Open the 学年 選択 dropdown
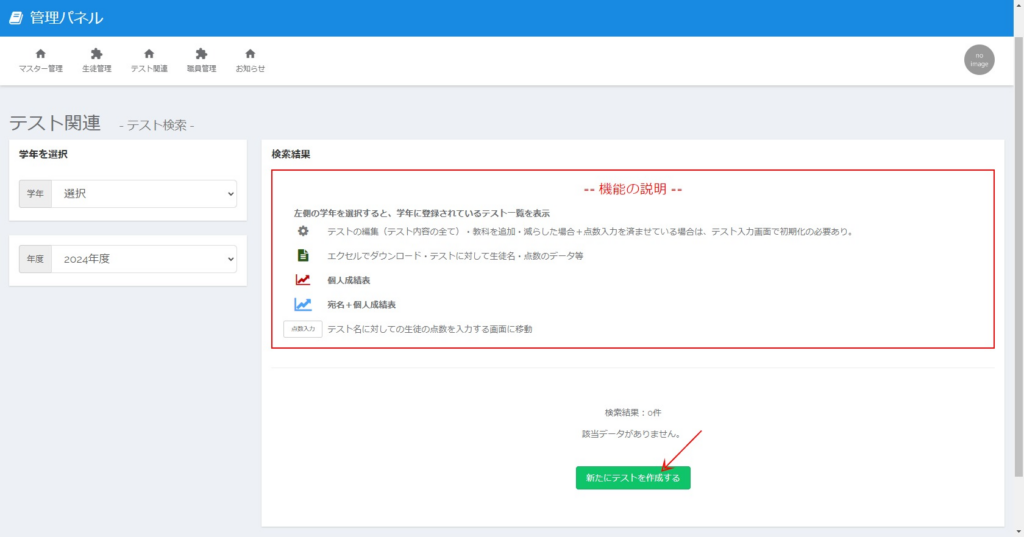Viewport: 1024px width, 537px height. tap(143, 193)
